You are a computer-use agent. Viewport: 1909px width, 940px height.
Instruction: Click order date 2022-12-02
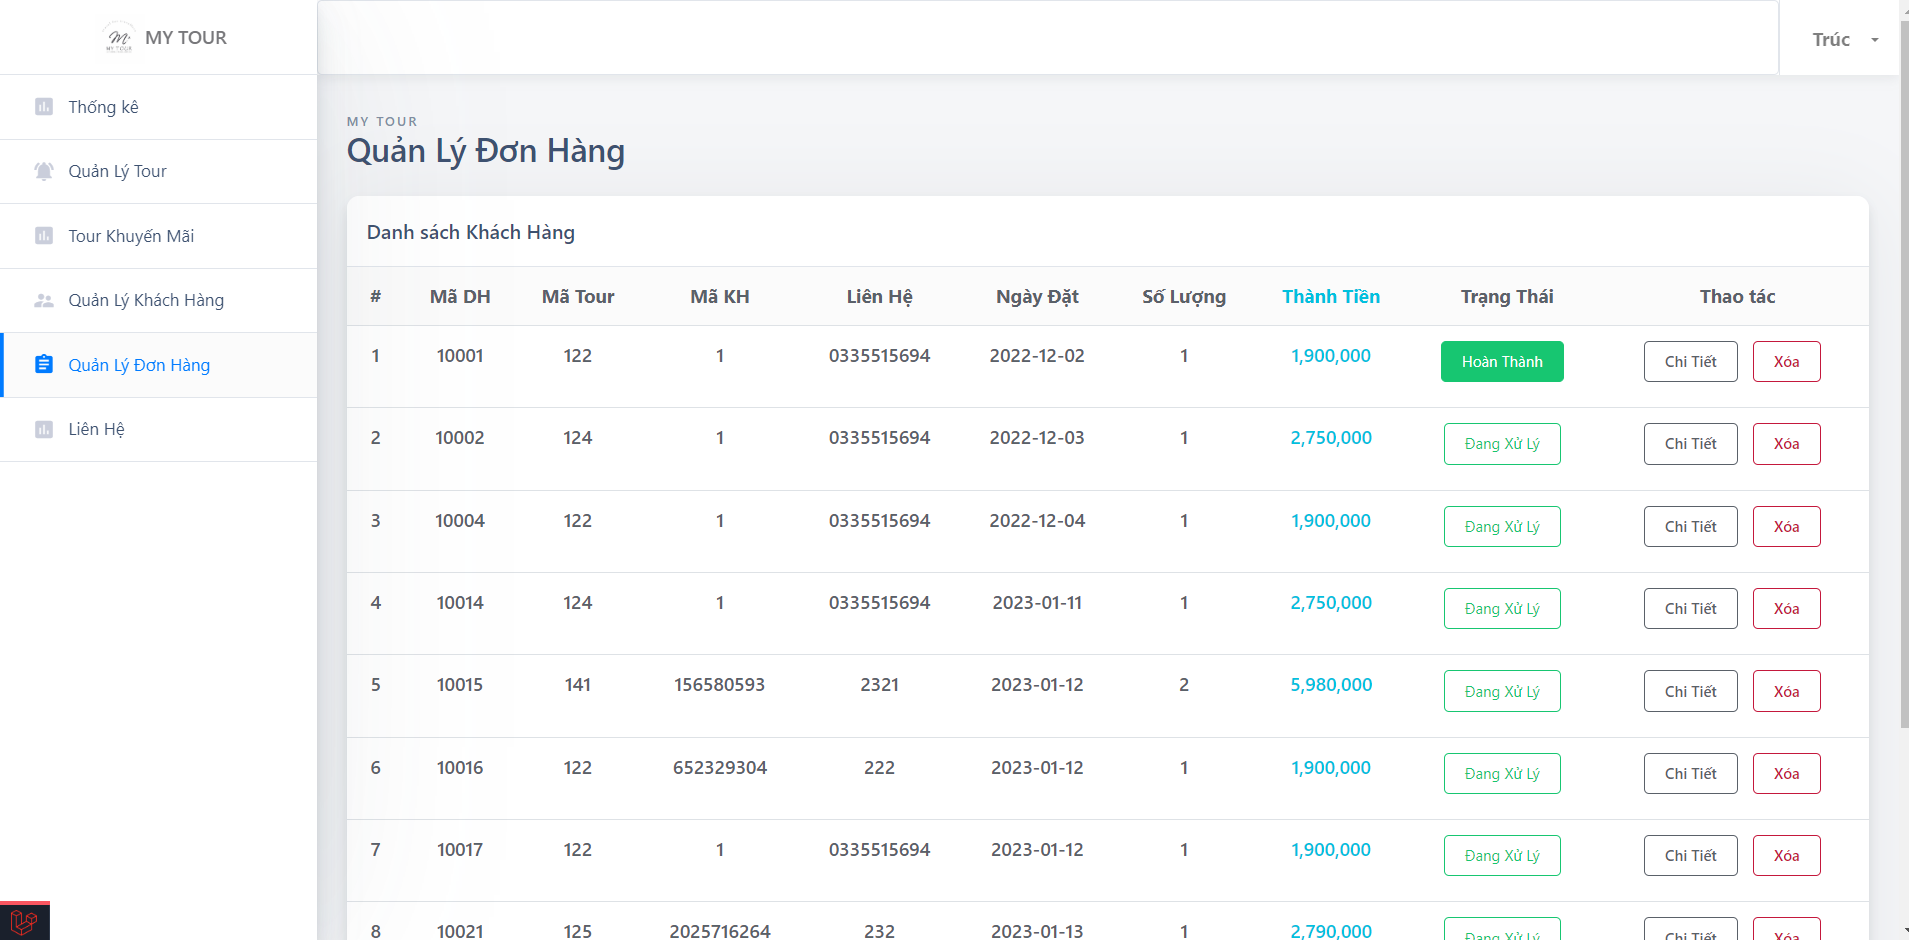[x=1037, y=356]
